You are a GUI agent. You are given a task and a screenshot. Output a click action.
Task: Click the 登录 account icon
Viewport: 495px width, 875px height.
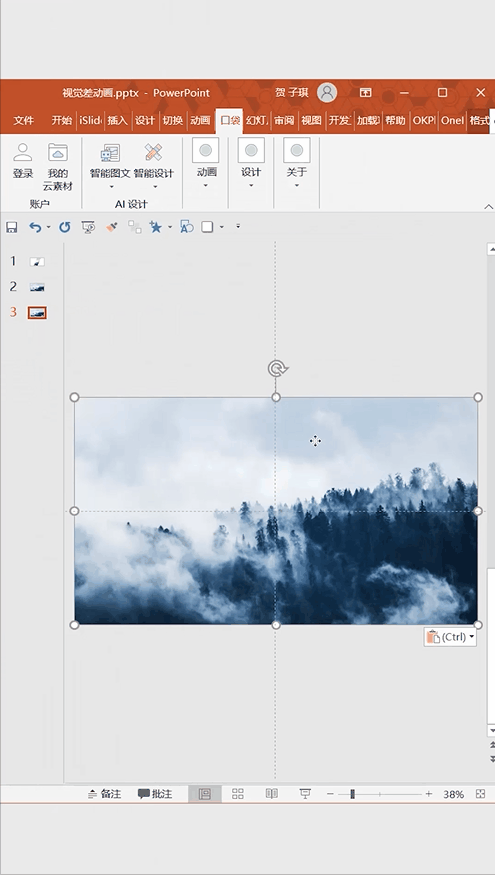click(x=23, y=152)
